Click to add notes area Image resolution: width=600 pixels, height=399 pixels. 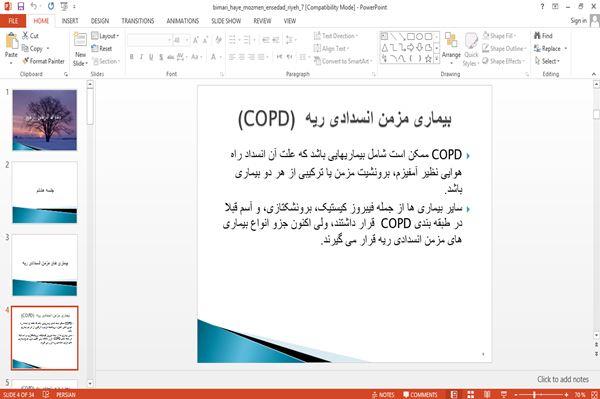pyautogui.click(x=562, y=379)
